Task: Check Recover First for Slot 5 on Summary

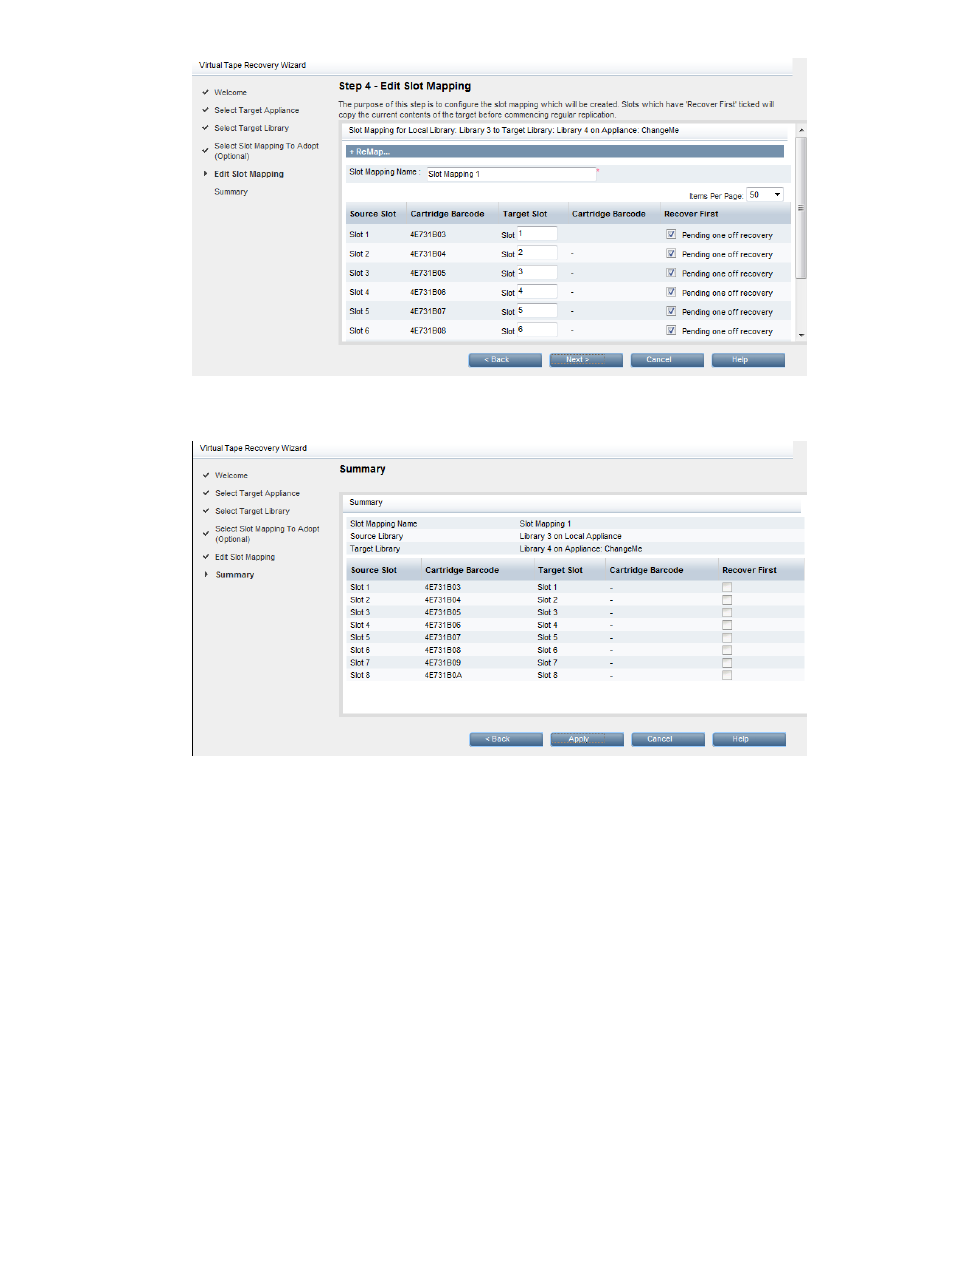Action: coord(727,637)
